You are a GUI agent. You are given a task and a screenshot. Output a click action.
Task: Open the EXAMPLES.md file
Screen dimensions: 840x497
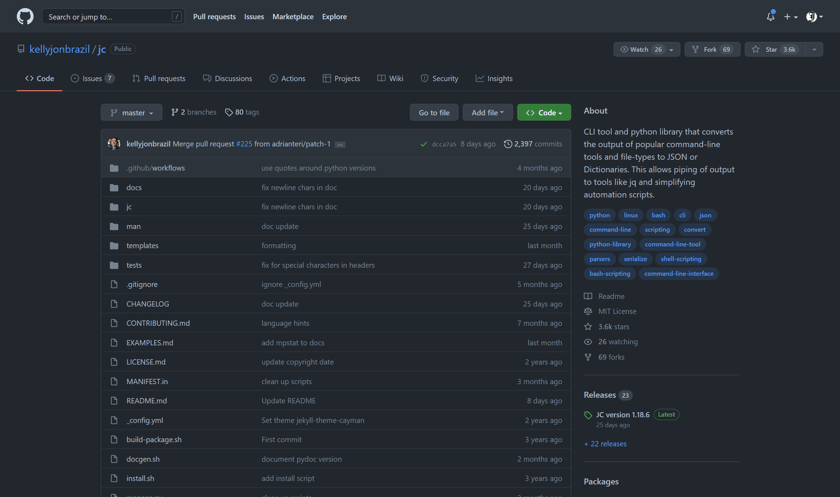[149, 343]
